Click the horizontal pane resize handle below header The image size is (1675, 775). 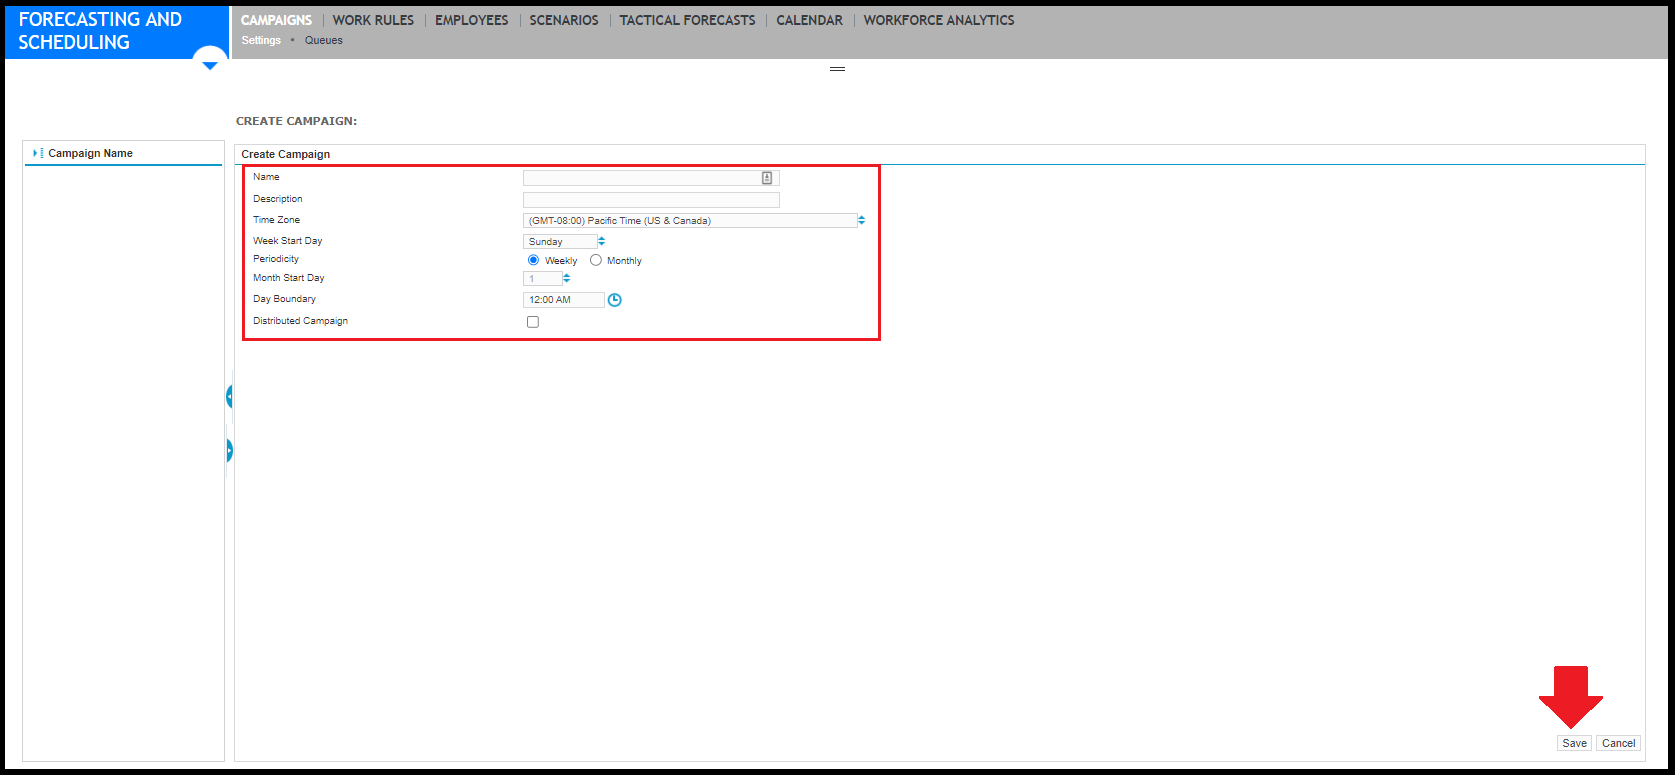[838, 69]
